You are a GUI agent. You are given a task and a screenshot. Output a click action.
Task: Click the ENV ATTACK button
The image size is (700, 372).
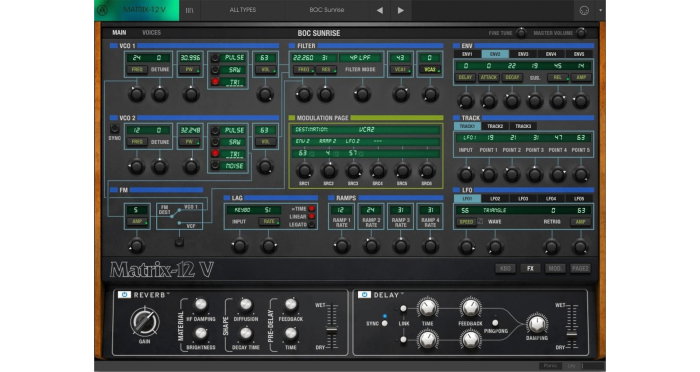(489, 78)
